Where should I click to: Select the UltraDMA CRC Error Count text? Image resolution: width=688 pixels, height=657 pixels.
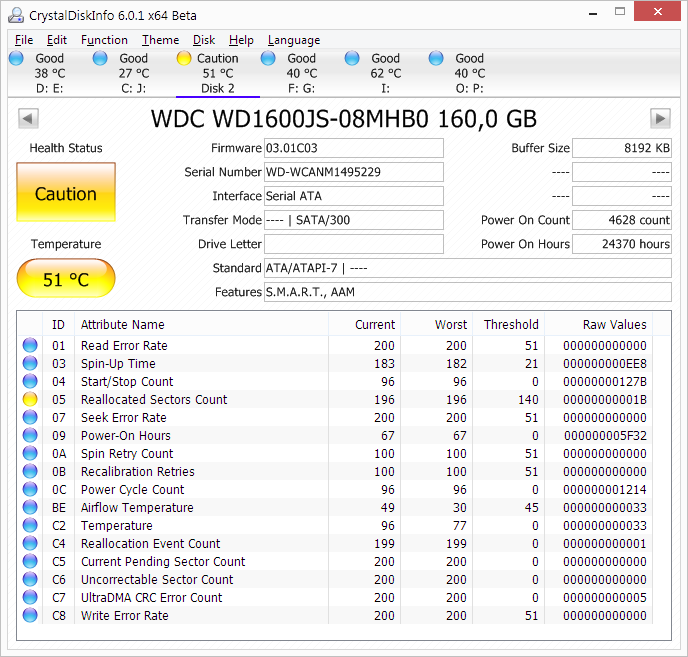click(x=151, y=598)
